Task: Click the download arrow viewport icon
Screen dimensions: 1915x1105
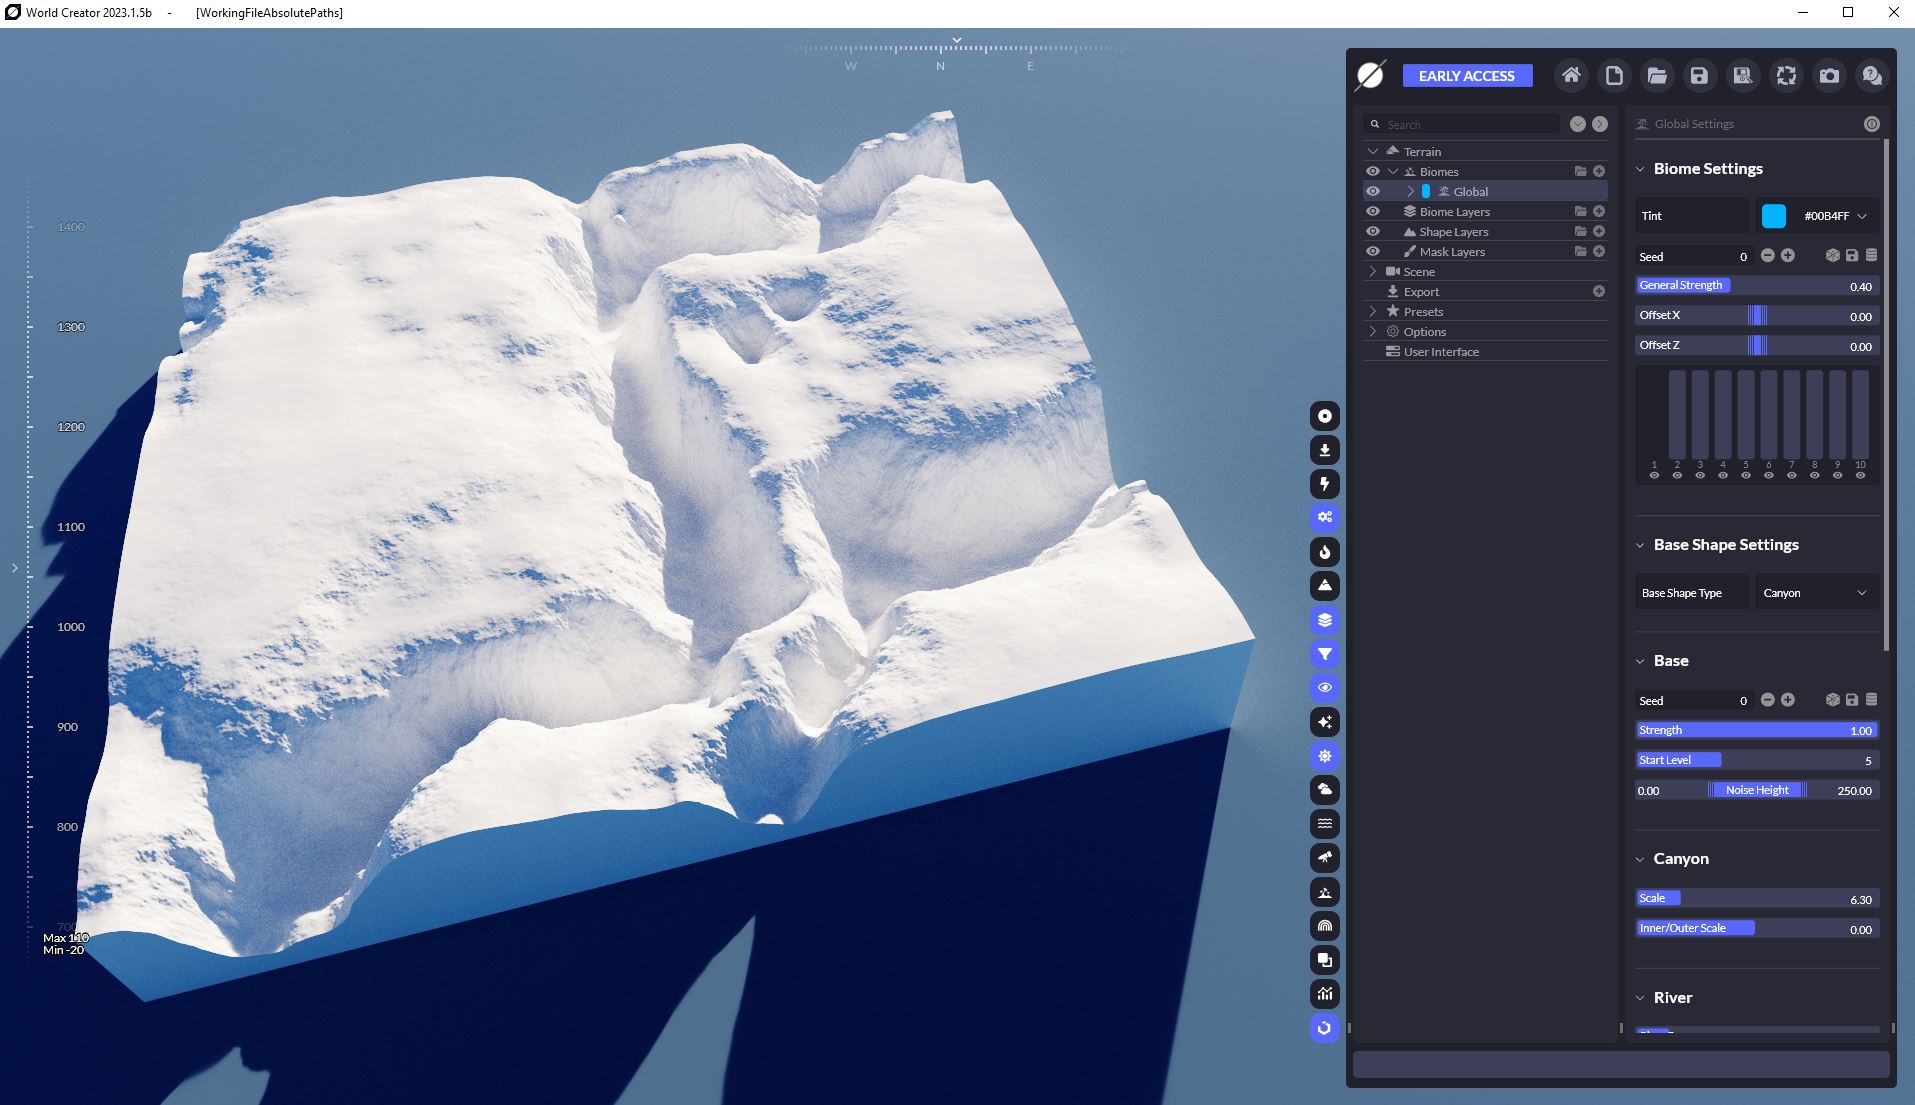Action: pyautogui.click(x=1325, y=450)
